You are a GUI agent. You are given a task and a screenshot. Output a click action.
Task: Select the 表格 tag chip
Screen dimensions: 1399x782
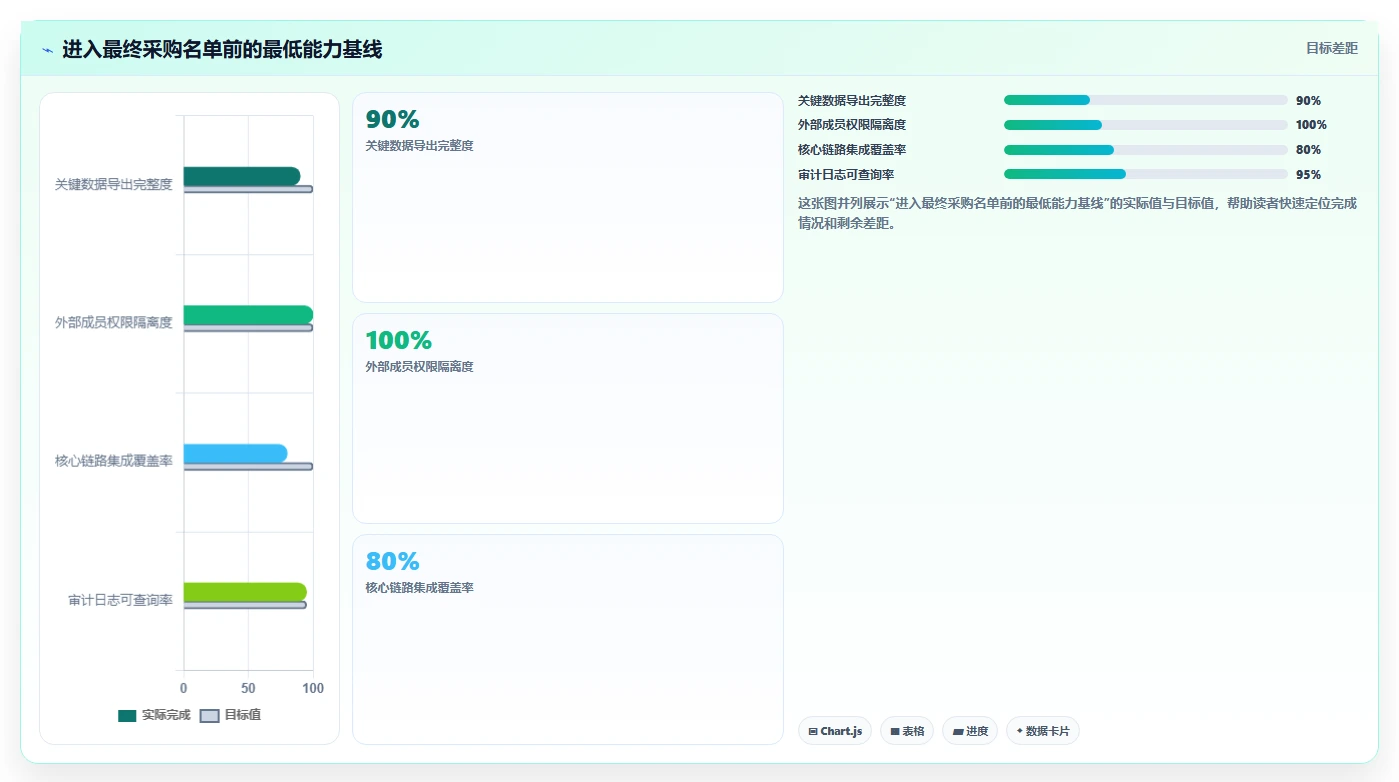[907, 731]
